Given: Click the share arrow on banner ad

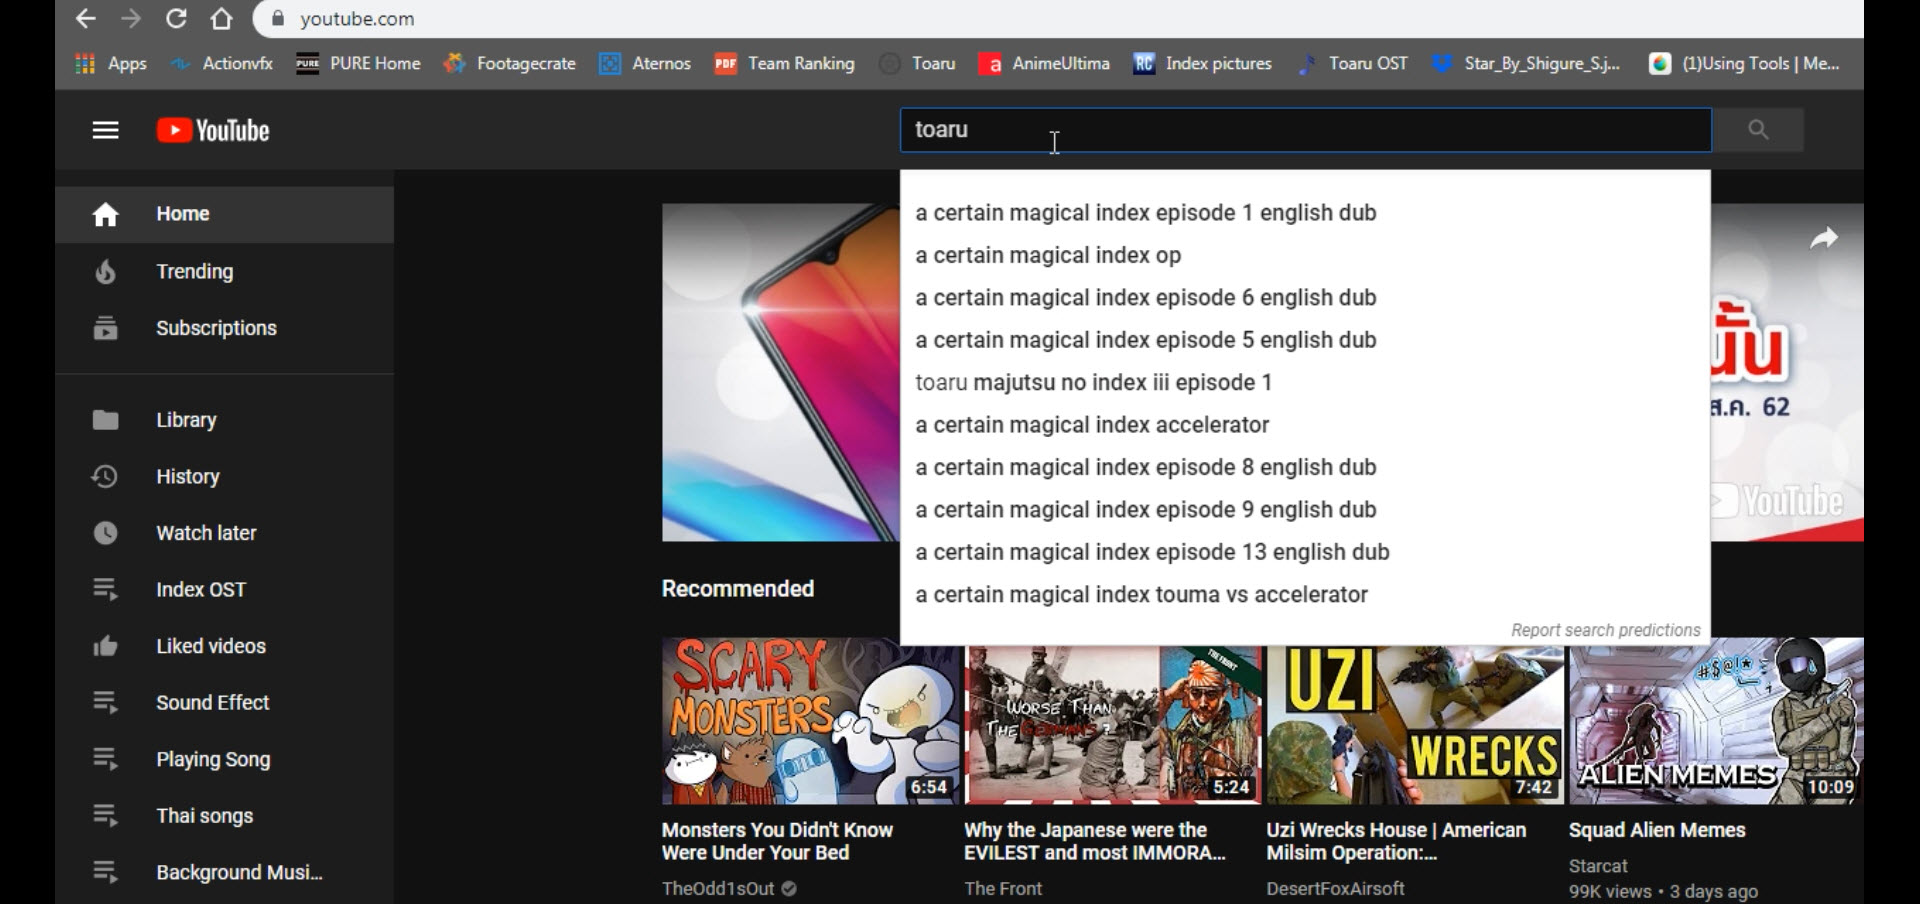Looking at the screenshot, I should 1824,238.
